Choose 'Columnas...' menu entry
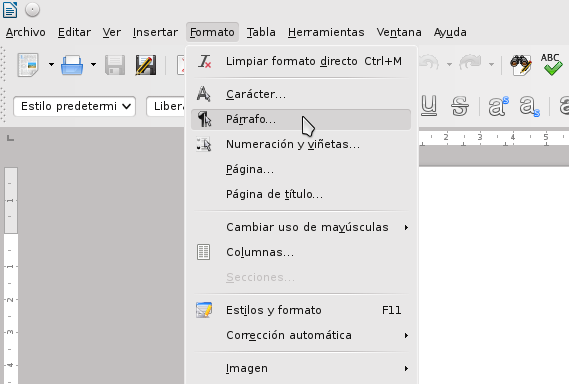Screen dimensions: 569x384 click(301, 252)
